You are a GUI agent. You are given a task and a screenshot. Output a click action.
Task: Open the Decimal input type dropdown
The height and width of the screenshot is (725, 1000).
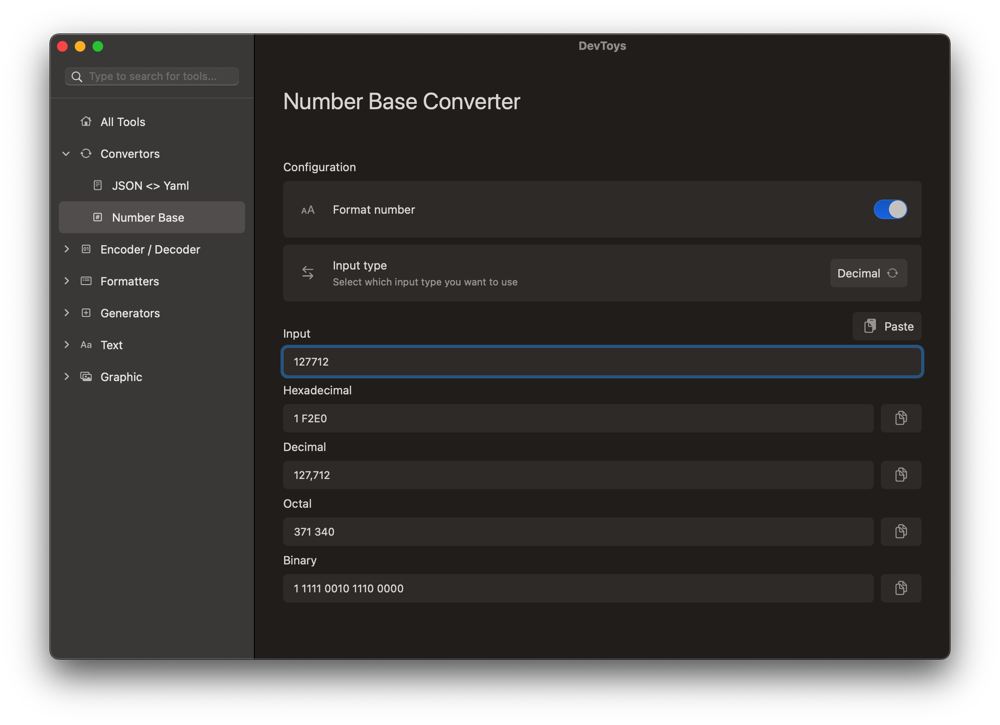(868, 272)
